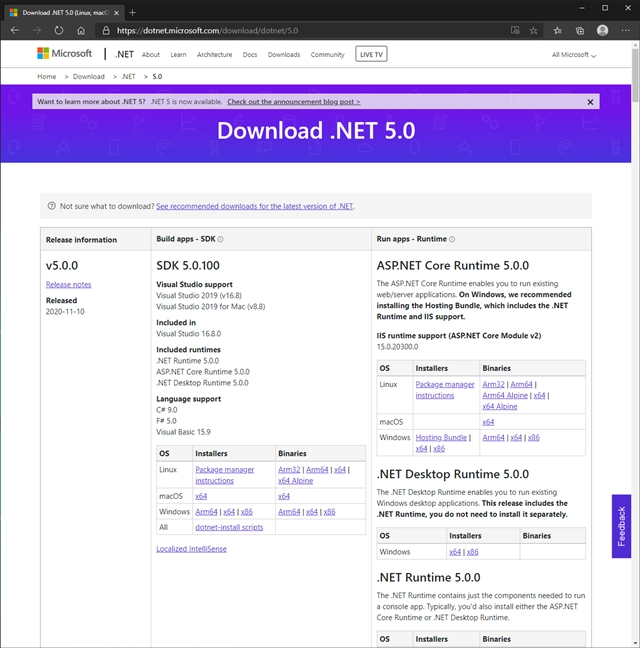Image resolution: width=640 pixels, height=648 pixels.
Task: Open a new browser tab
Action: (132, 13)
